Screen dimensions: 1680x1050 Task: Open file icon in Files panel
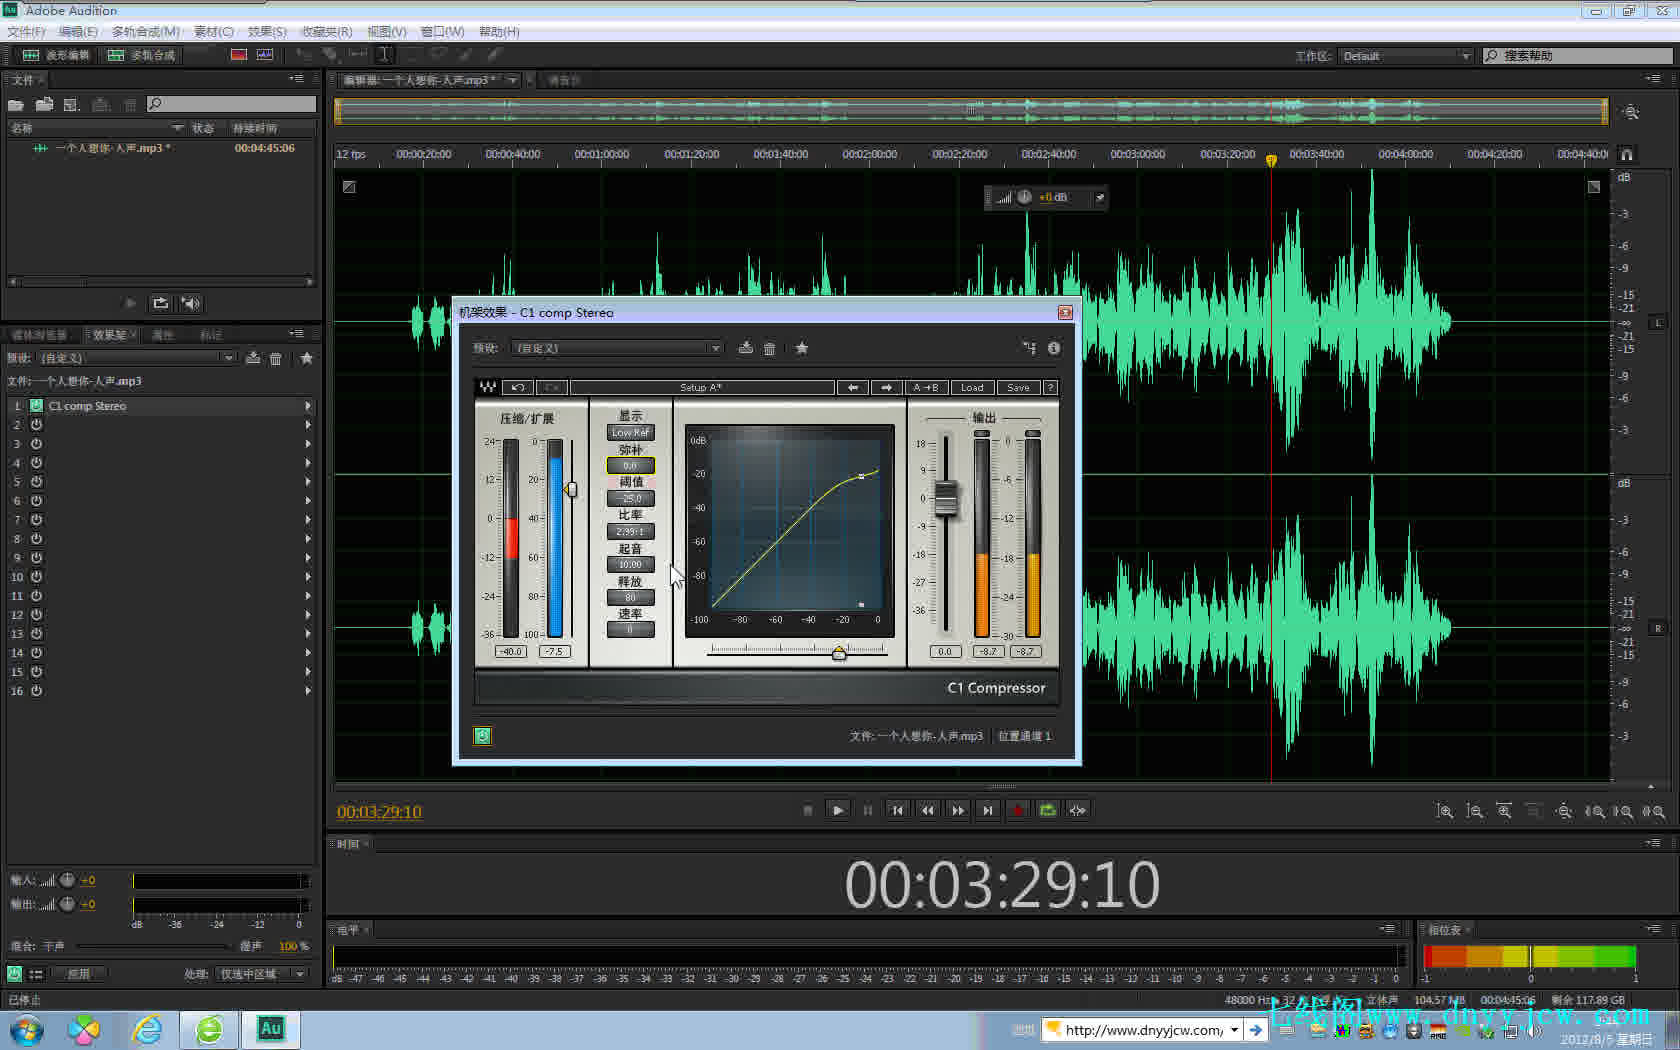click(16, 104)
